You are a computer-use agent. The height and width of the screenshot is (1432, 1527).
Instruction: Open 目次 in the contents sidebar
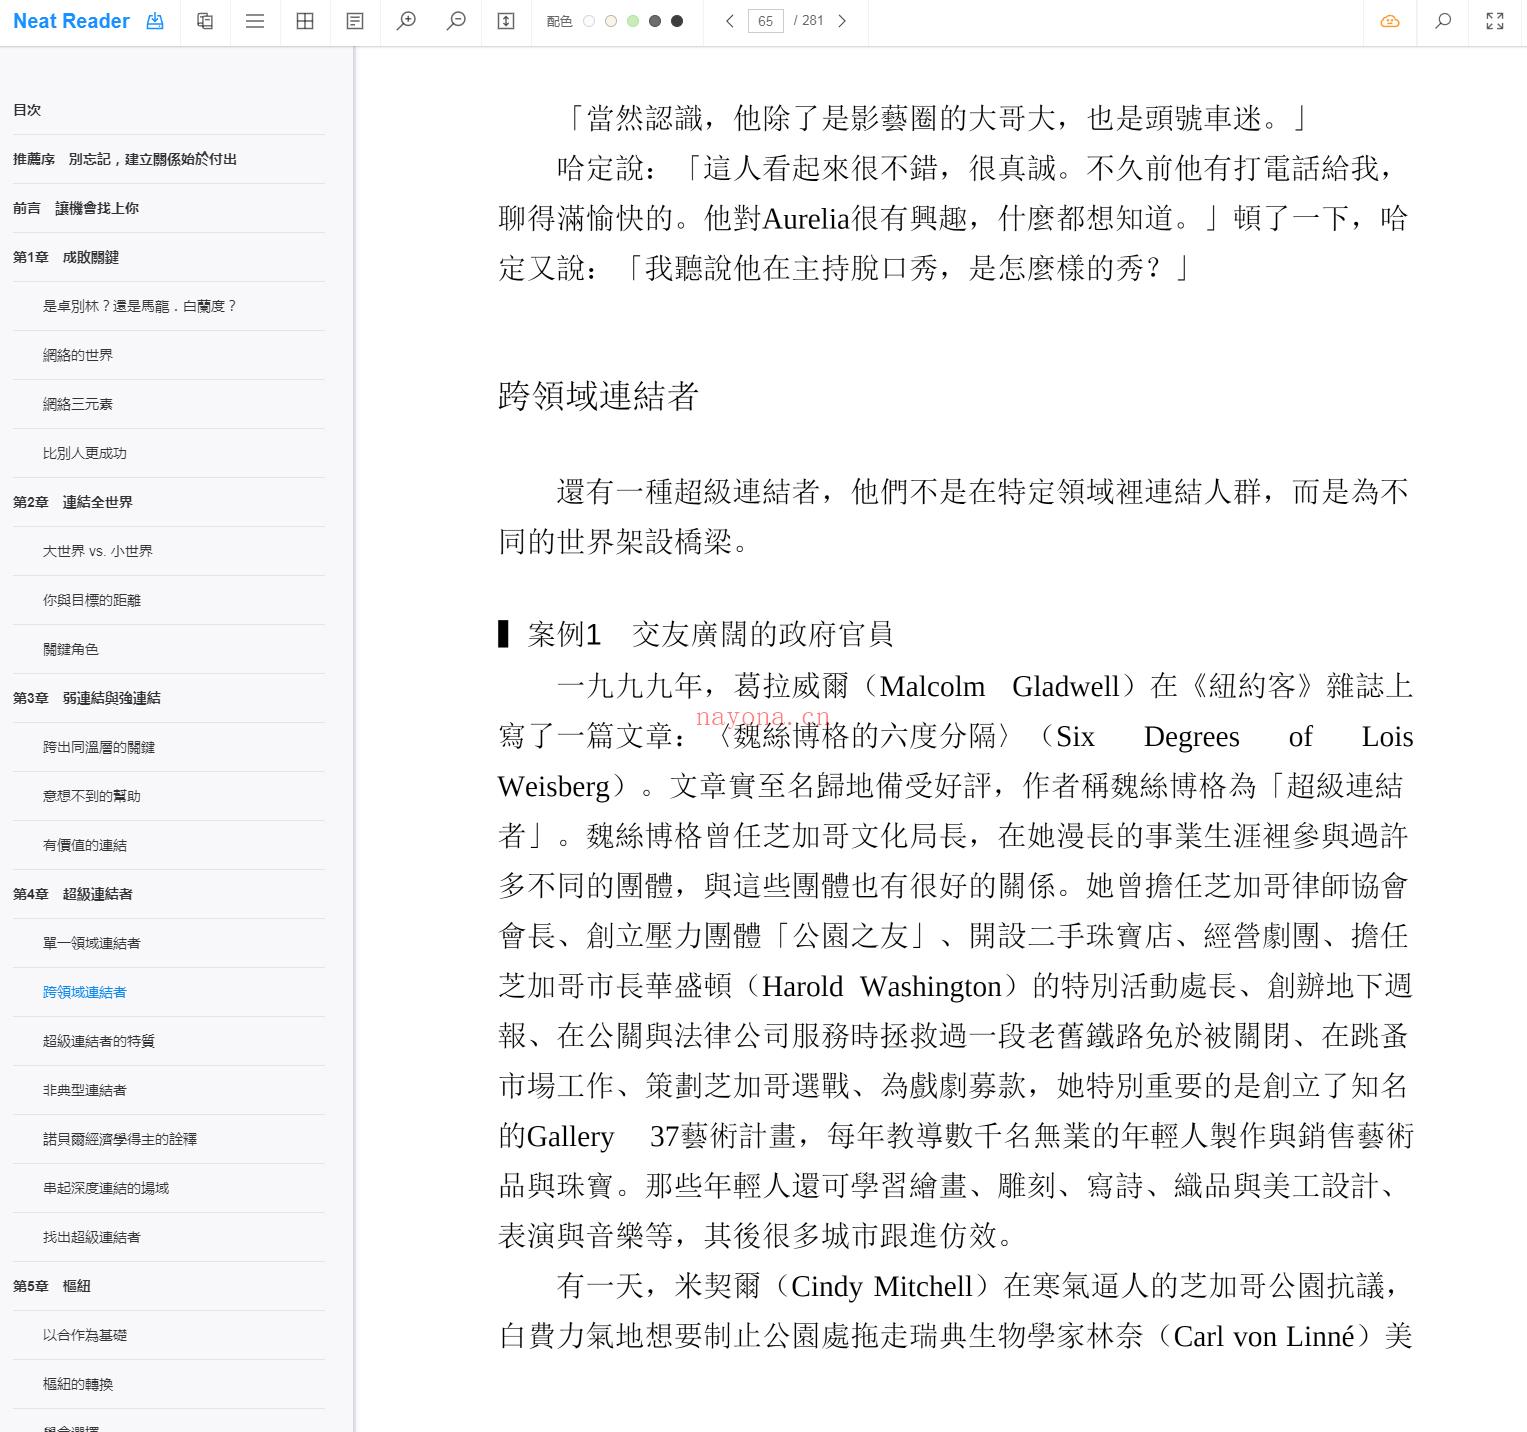tap(27, 110)
